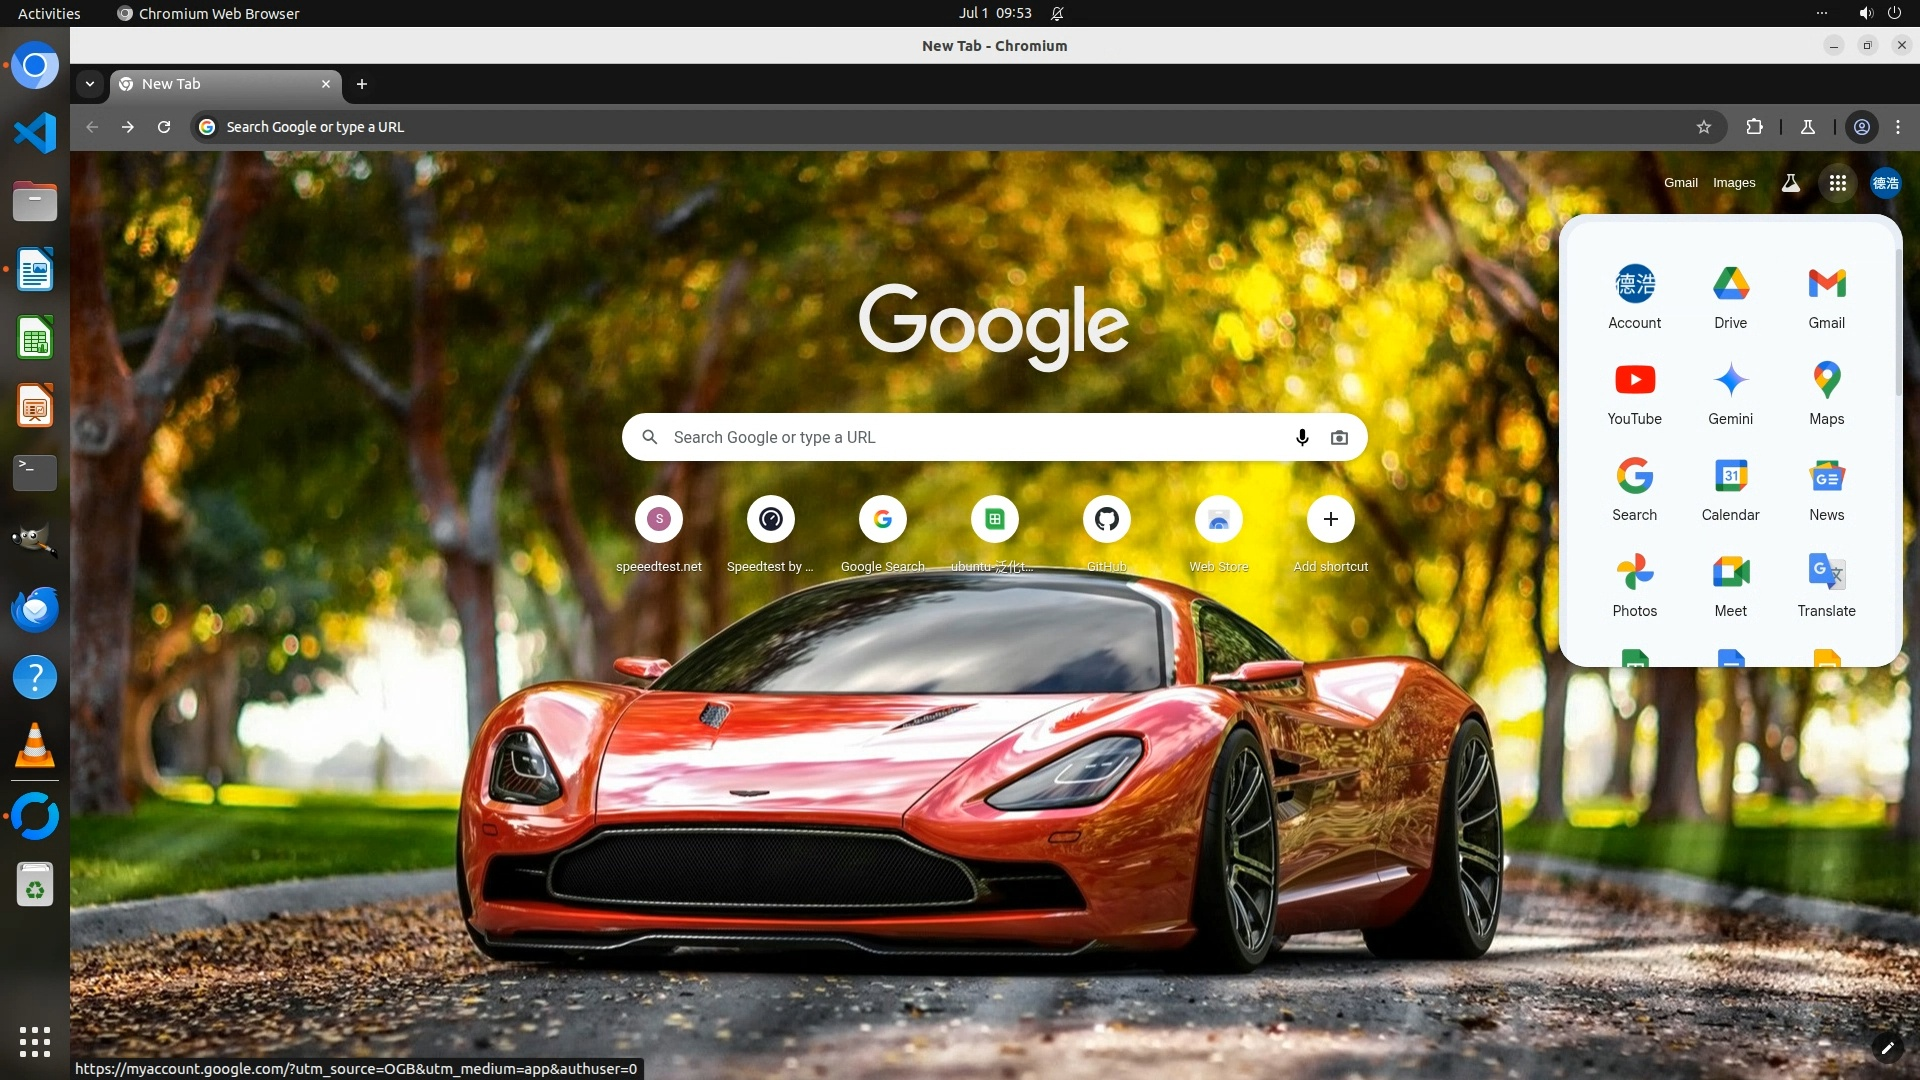The image size is (1920, 1080).
Task: Open the Activities overview
Action: [x=49, y=13]
